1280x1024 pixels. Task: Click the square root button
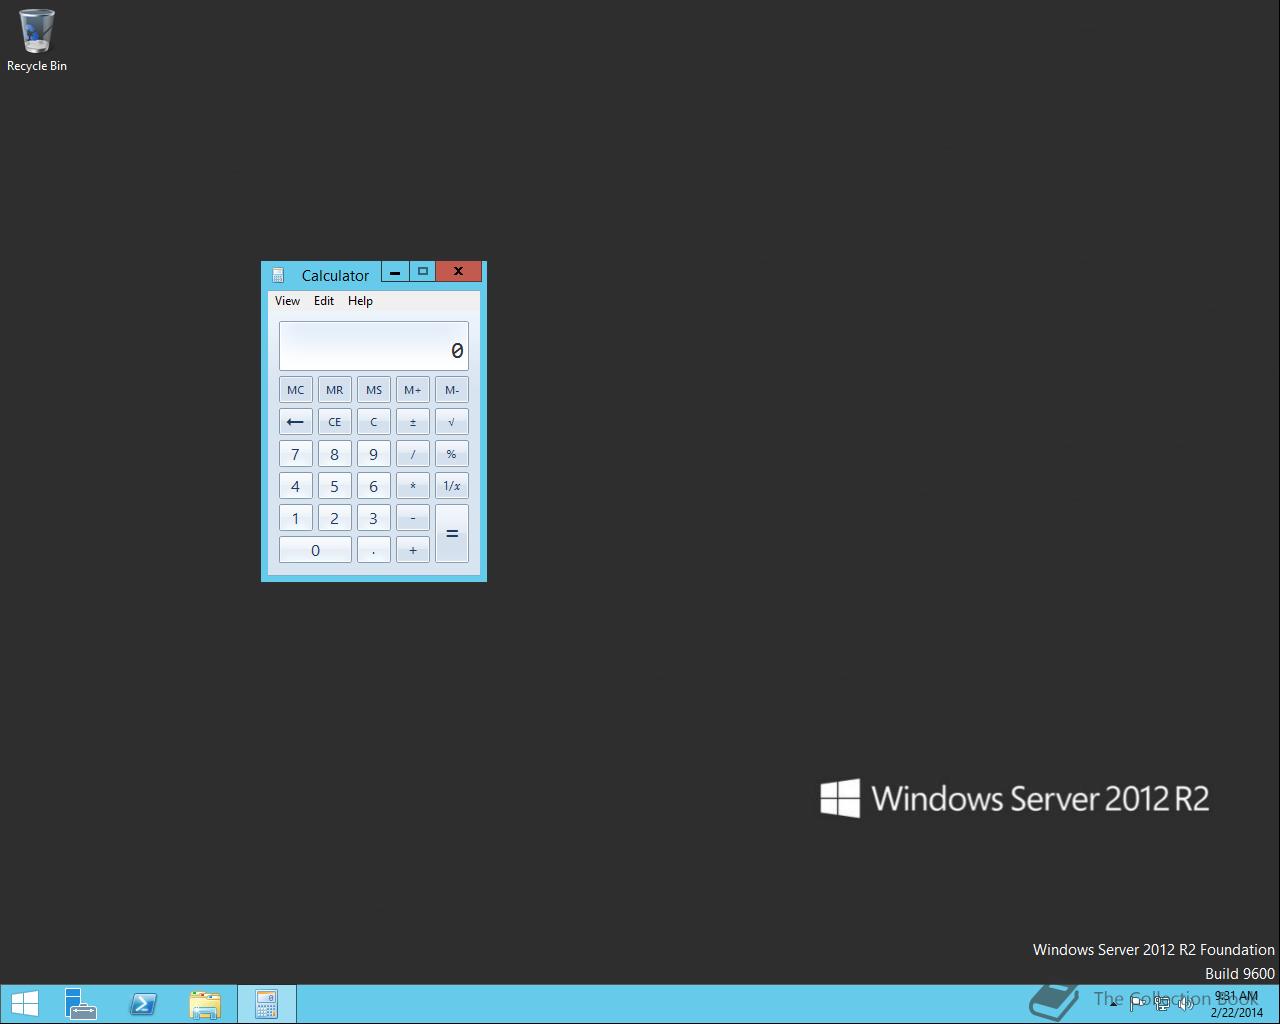[x=451, y=422]
